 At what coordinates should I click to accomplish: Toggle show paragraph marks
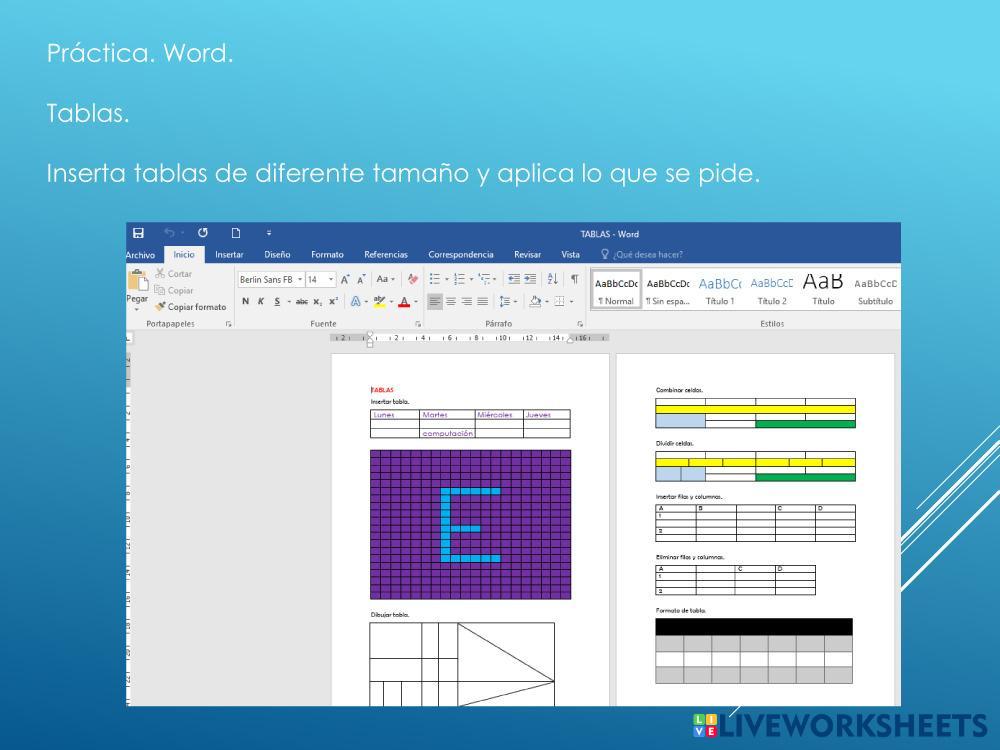click(574, 280)
